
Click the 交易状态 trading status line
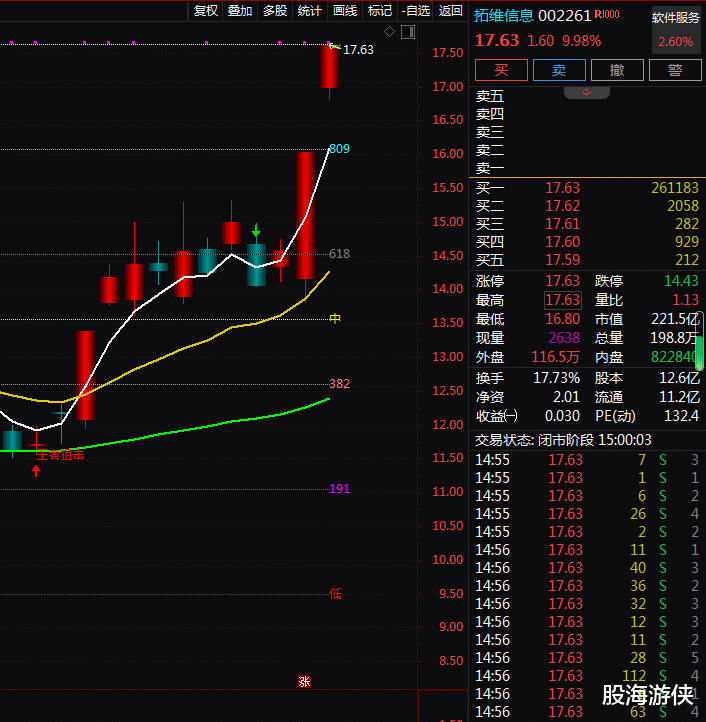pyautogui.click(x=563, y=440)
